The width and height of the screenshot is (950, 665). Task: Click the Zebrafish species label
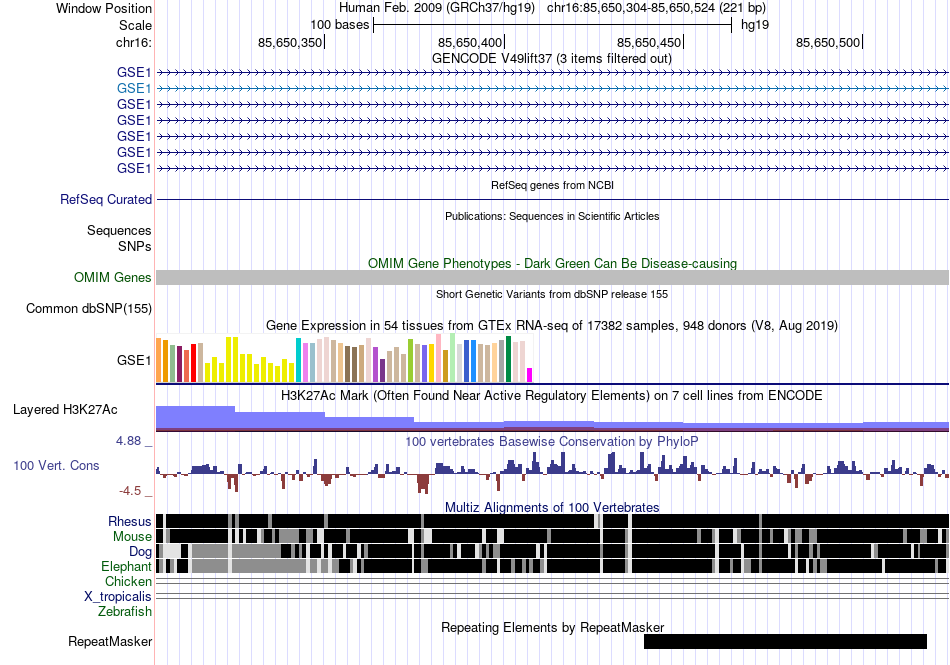coord(125,612)
